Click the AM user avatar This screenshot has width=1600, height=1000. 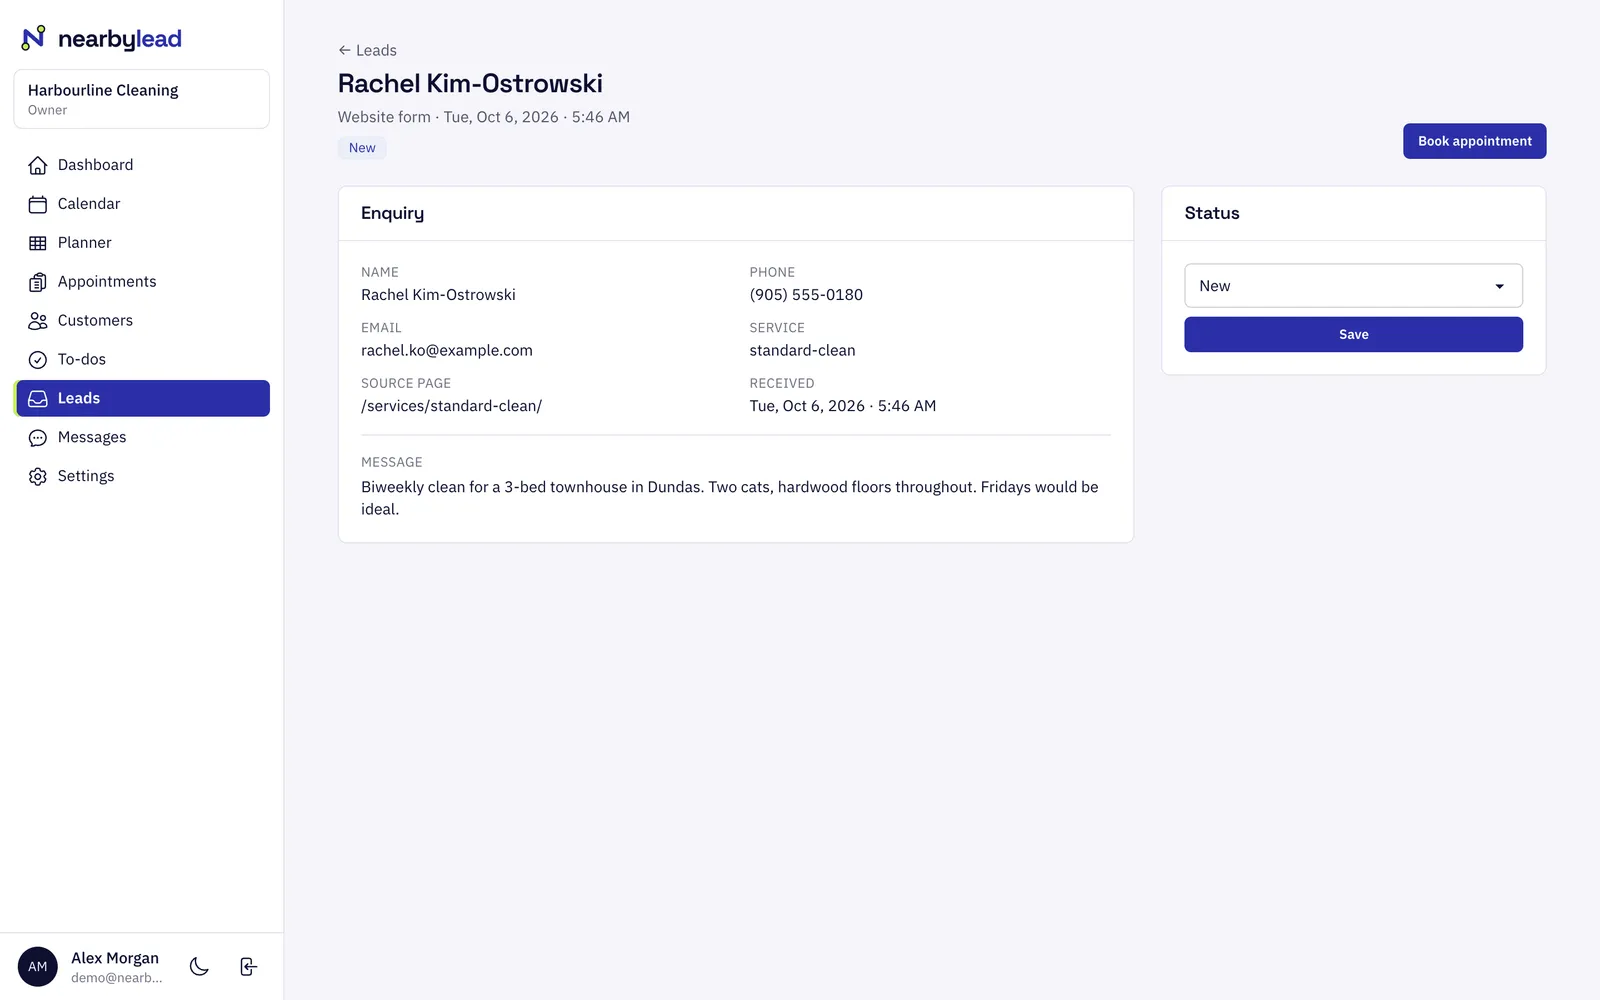tap(38, 966)
